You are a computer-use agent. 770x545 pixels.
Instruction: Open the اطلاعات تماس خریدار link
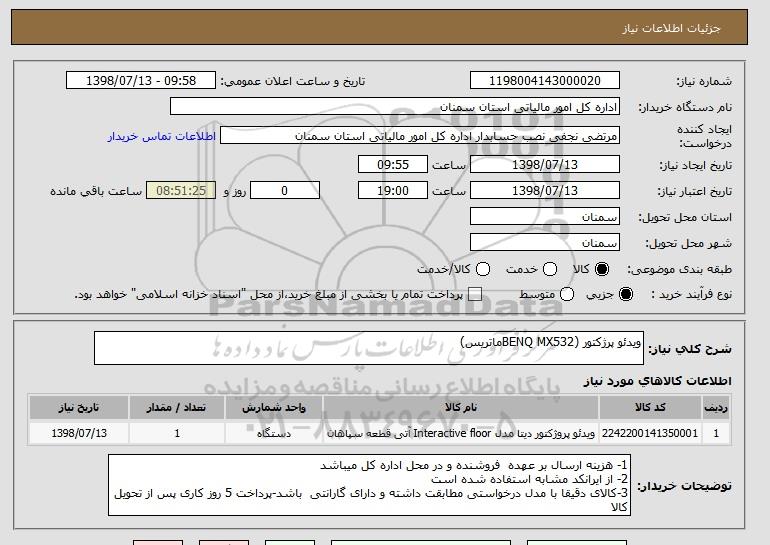pyautogui.click(x=162, y=136)
